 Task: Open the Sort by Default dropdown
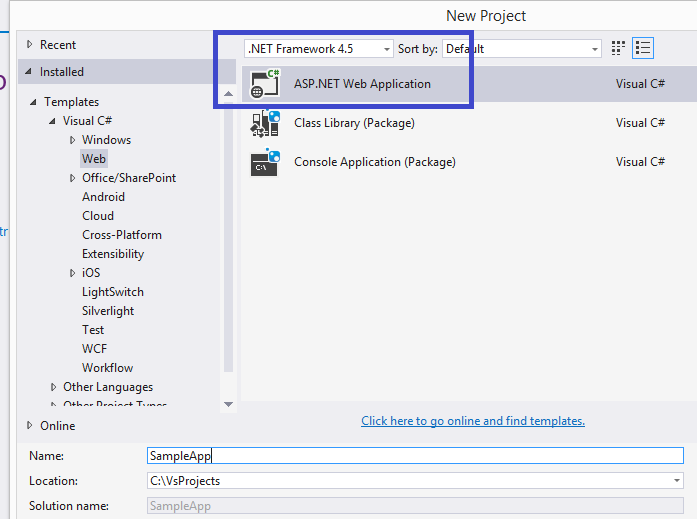(x=522, y=48)
